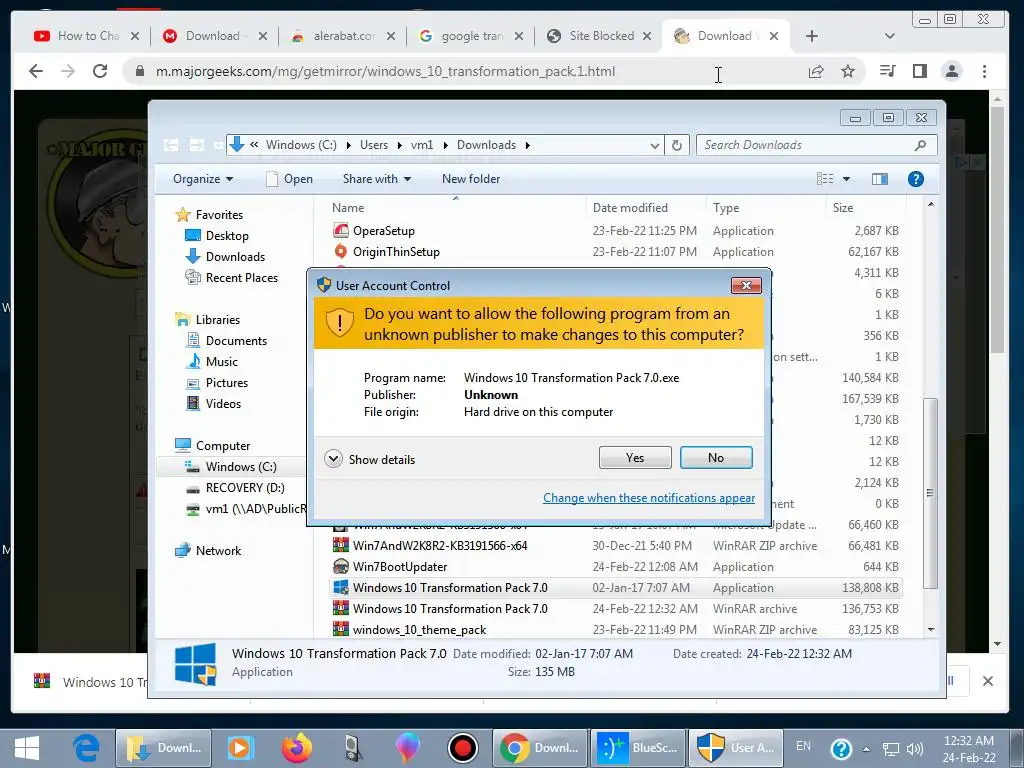Click Users in Explorer breadcrumb
The width and height of the screenshot is (1024, 768).
pos(374,145)
